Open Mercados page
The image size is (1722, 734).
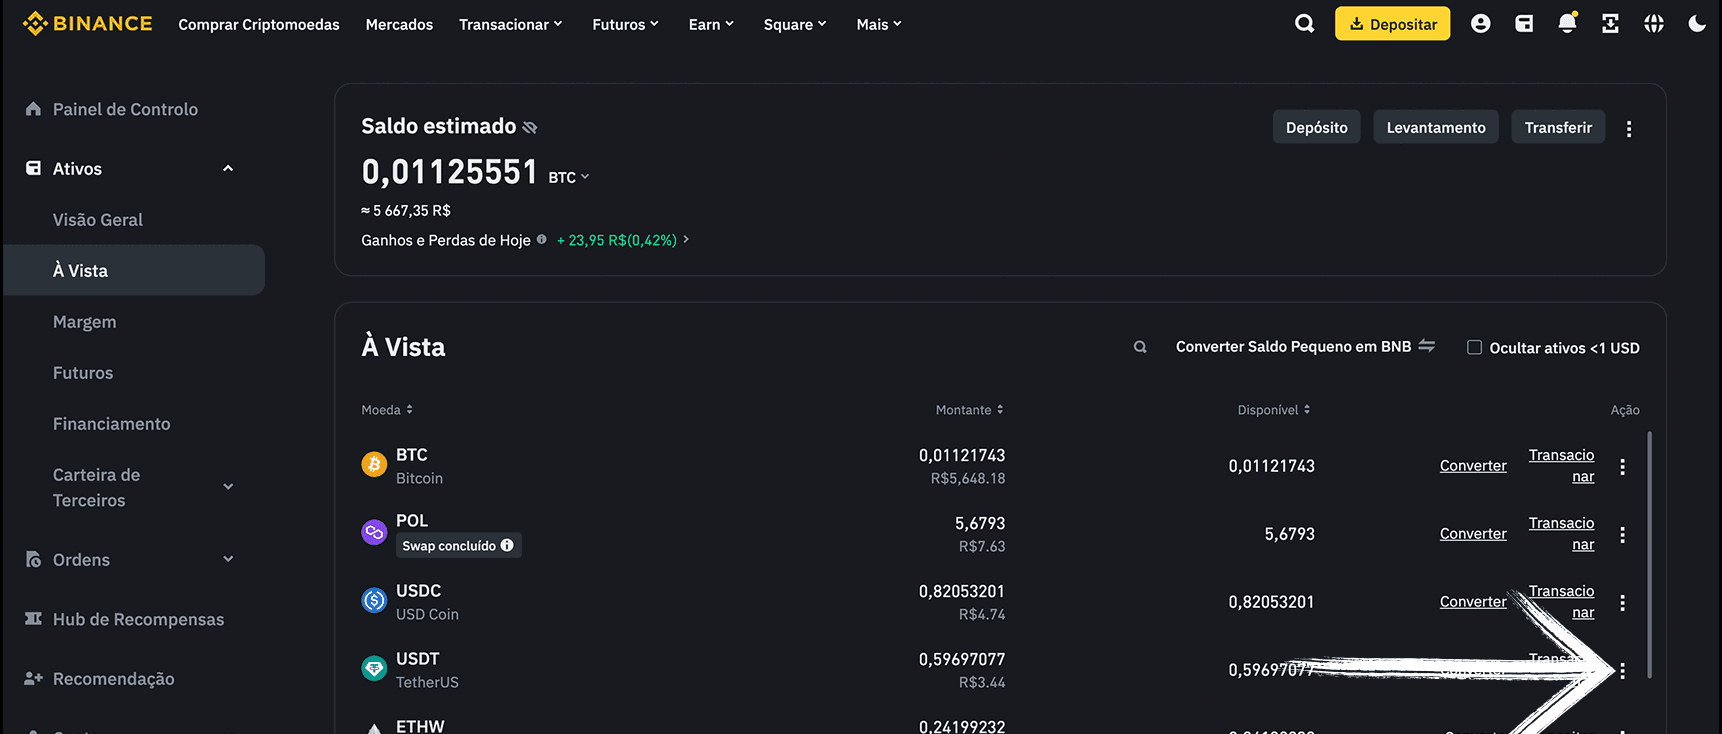pos(399,24)
